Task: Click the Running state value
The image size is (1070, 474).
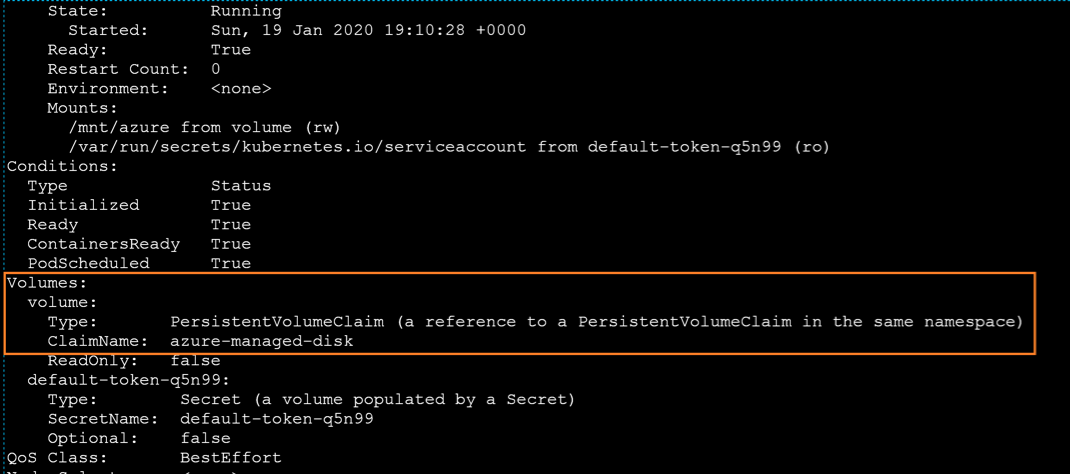Action: click(x=246, y=11)
